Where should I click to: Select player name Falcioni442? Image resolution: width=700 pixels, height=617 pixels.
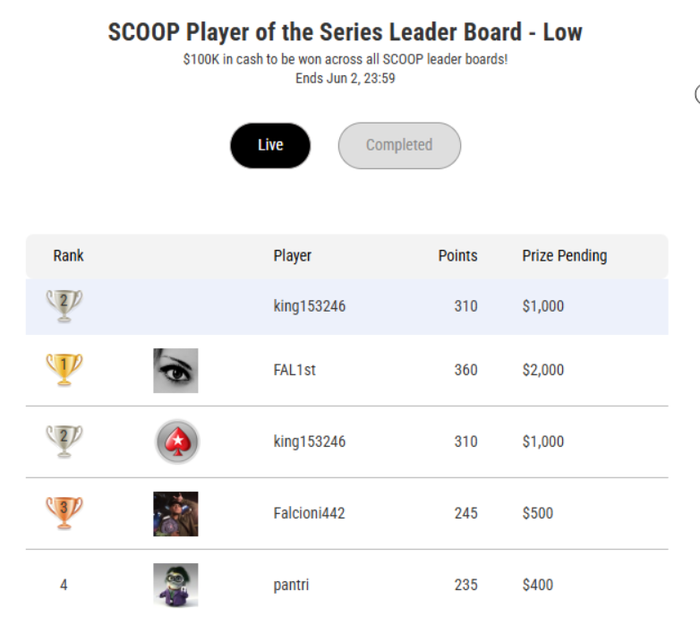tap(309, 513)
